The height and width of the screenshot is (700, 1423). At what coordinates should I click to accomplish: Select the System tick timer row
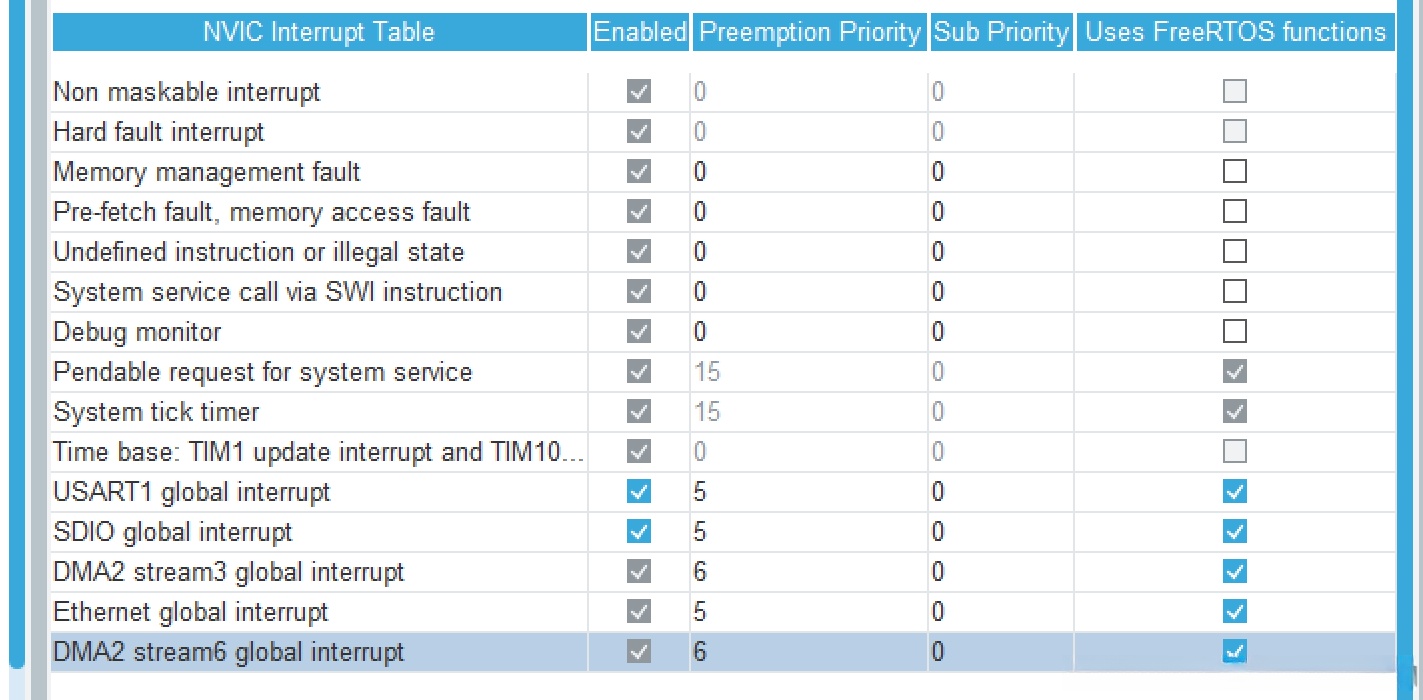(156, 412)
